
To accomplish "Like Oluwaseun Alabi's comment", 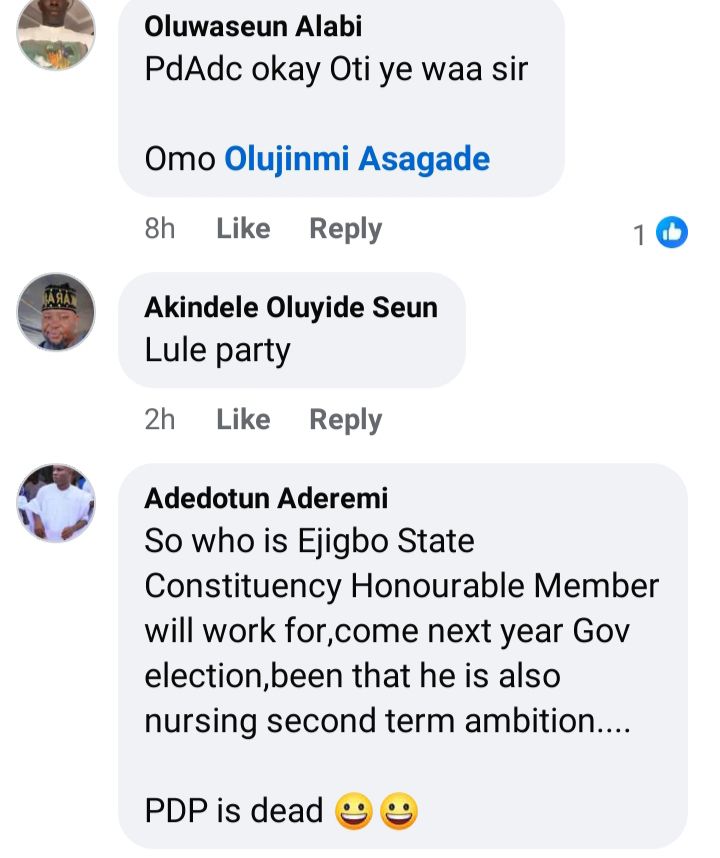I will (243, 229).
